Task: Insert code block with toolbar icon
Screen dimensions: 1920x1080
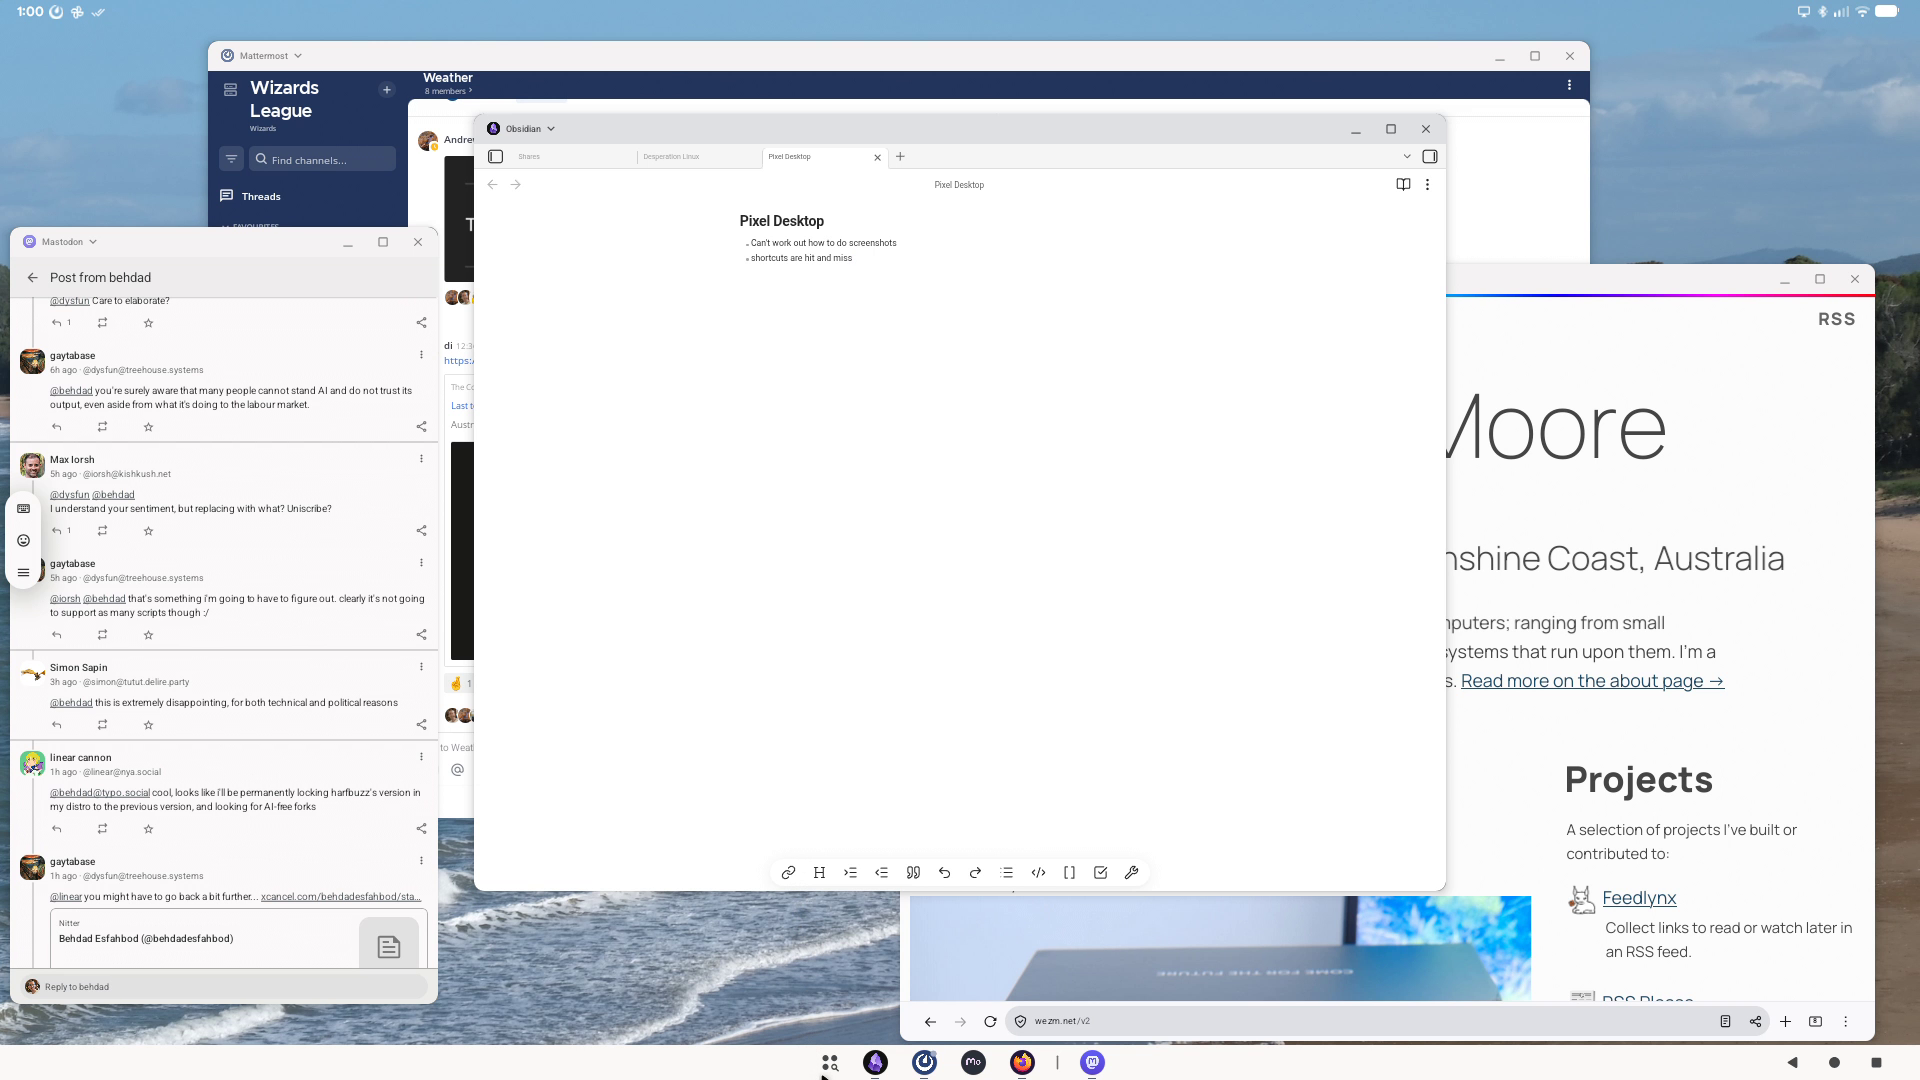Action: (x=1038, y=873)
